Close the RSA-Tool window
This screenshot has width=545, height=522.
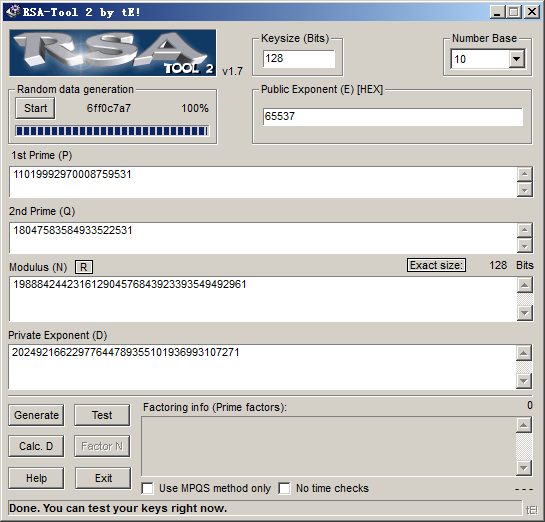click(532, 12)
